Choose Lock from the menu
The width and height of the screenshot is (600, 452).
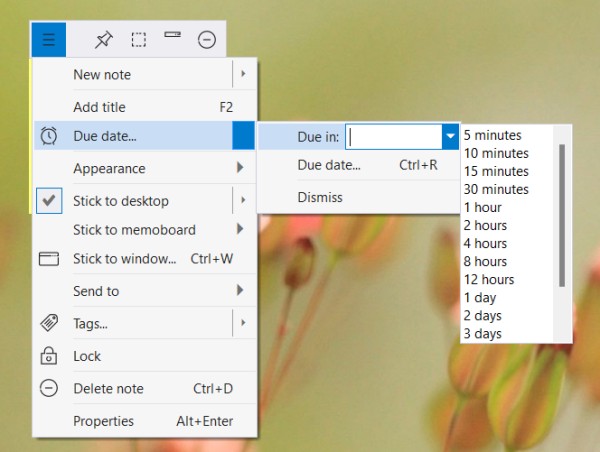145,356
